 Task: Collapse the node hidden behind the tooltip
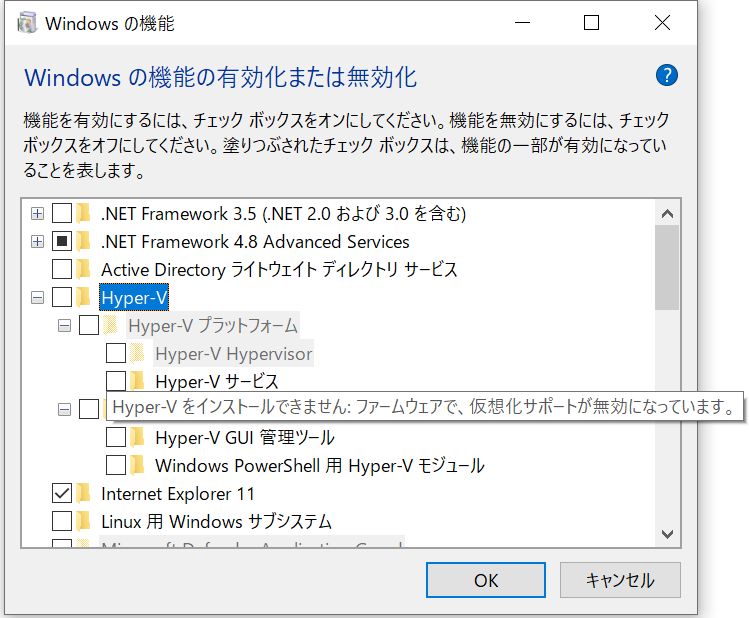click(x=64, y=410)
